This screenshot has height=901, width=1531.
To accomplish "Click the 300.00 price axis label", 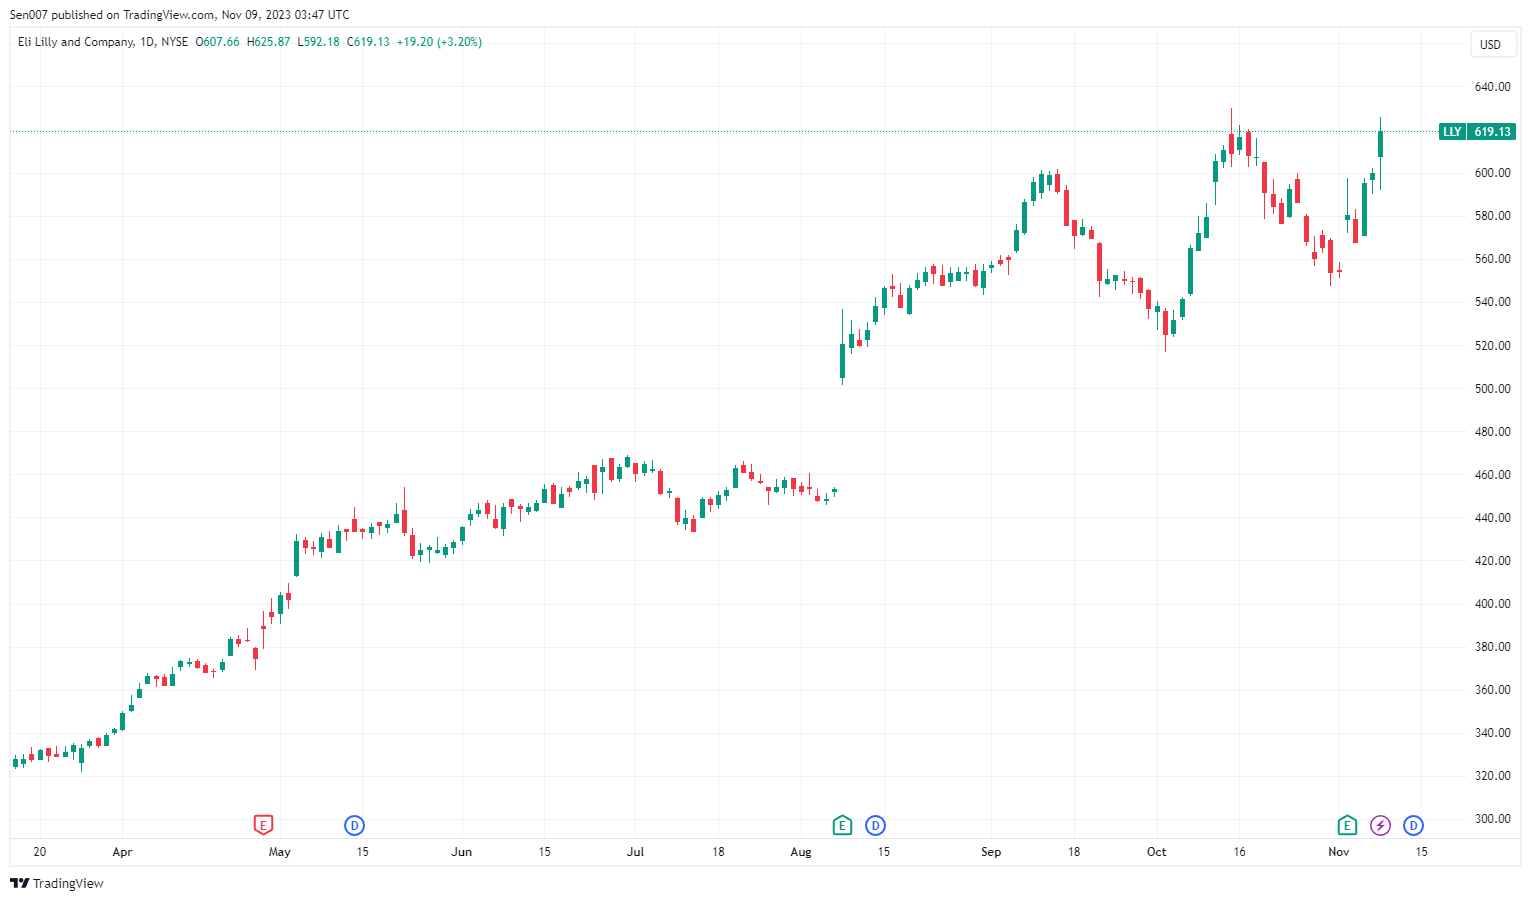I will (x=1492, y=819).
